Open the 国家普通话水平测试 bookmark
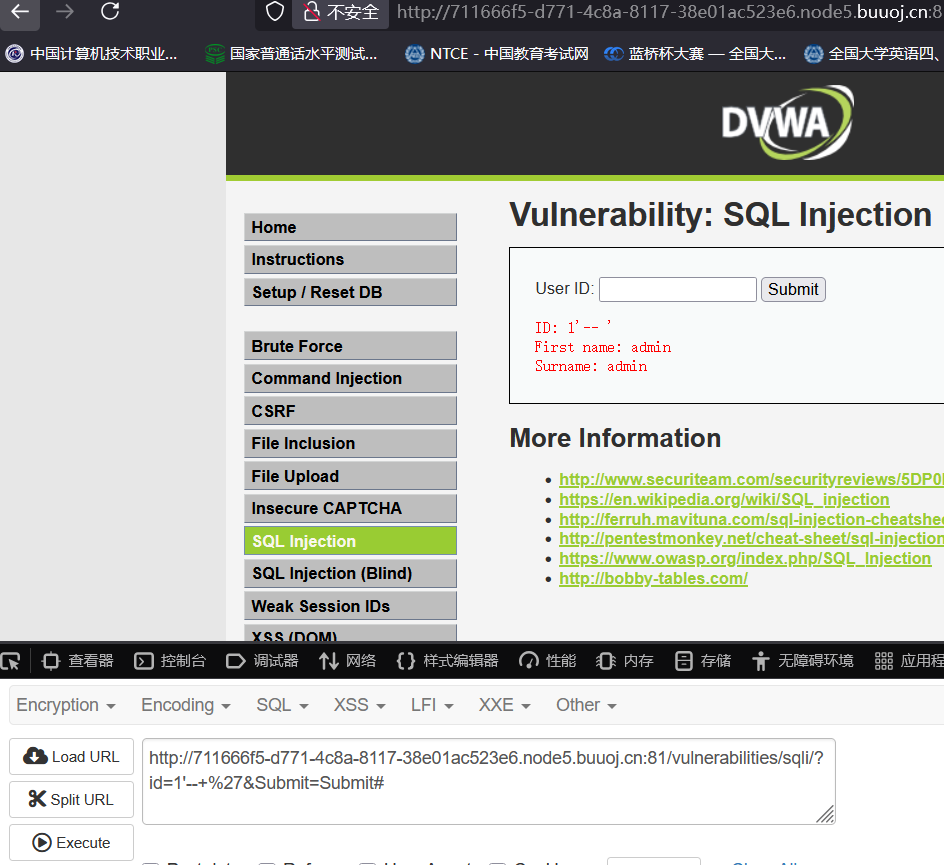This screenshot has width=944, height=865. coord(291,54)
